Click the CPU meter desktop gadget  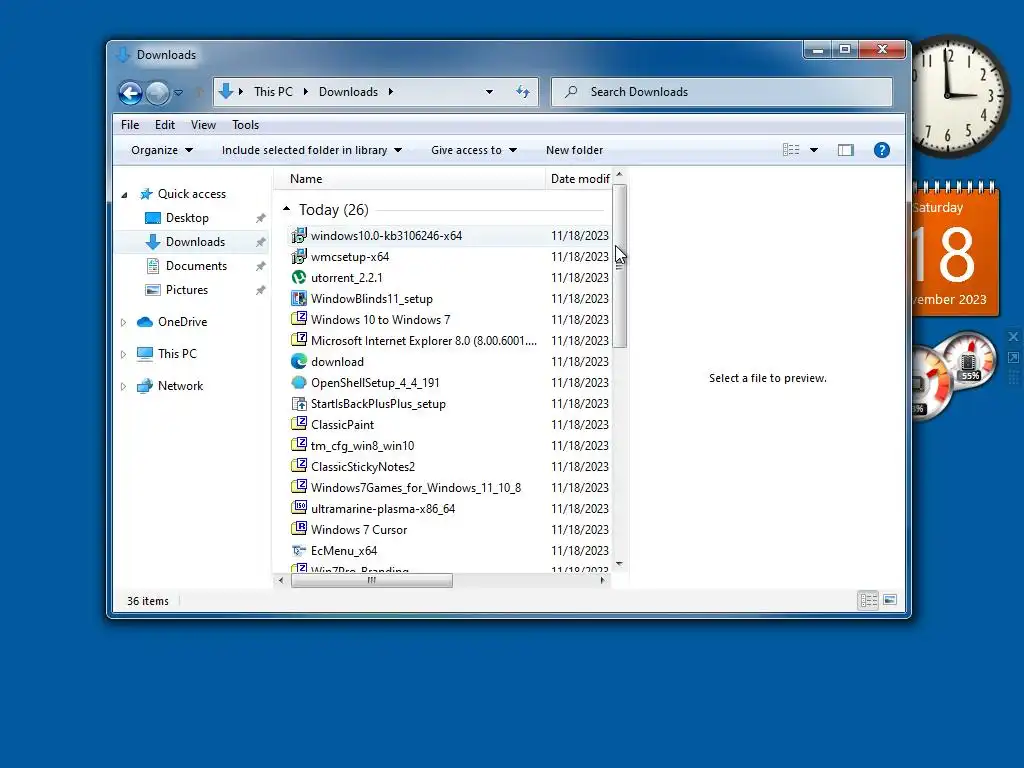pyautogui.click(x=954, y=376)
